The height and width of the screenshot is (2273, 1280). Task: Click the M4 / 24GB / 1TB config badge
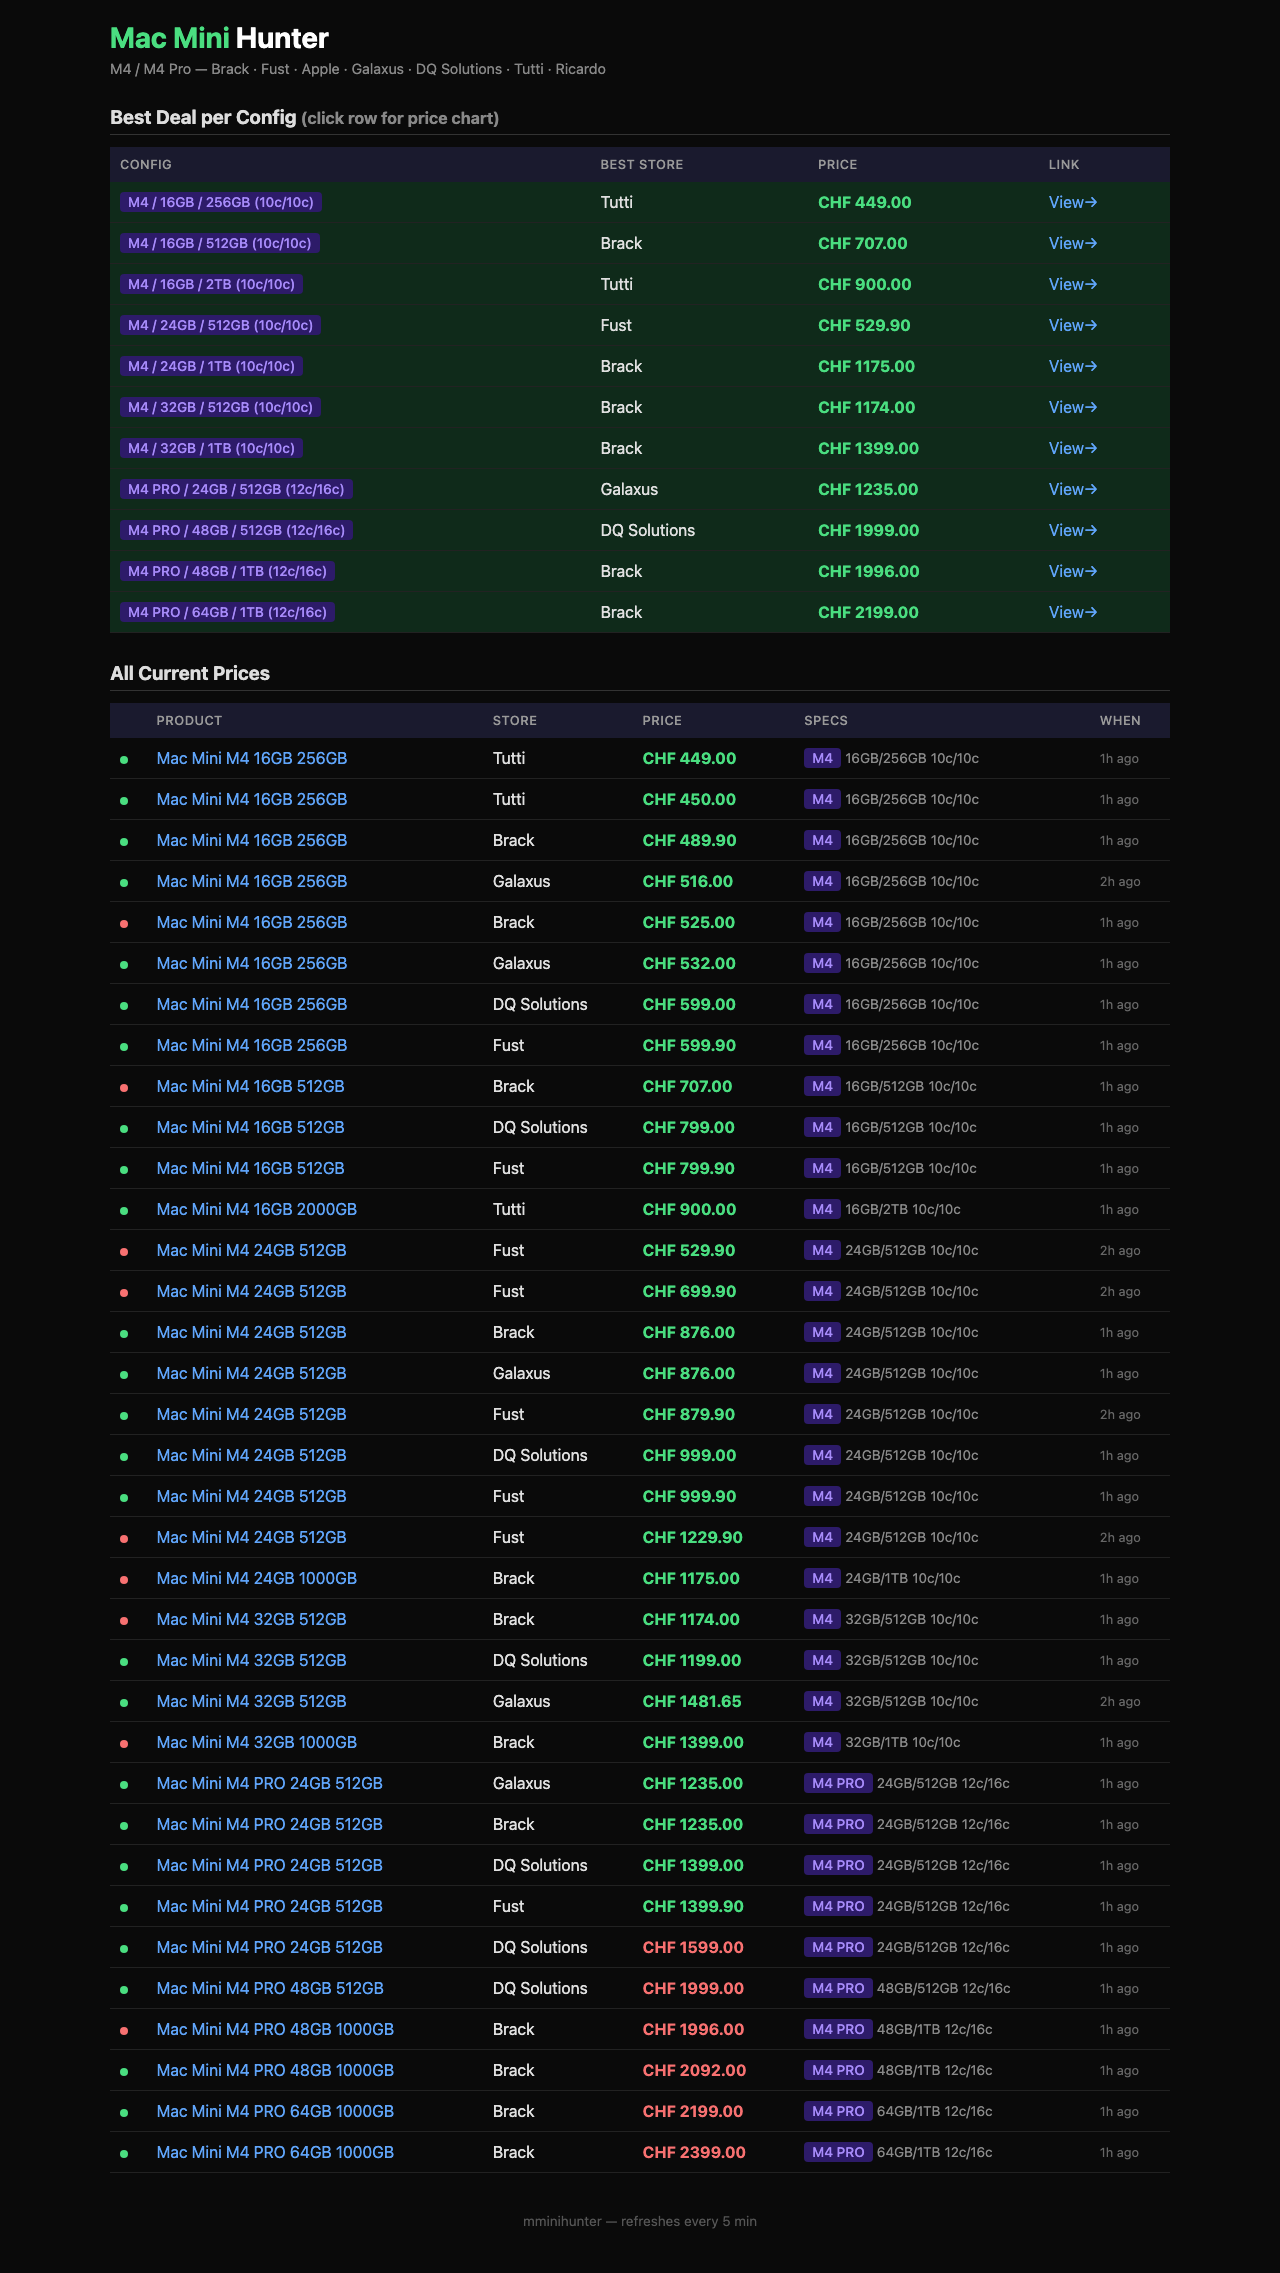point(212,366)
